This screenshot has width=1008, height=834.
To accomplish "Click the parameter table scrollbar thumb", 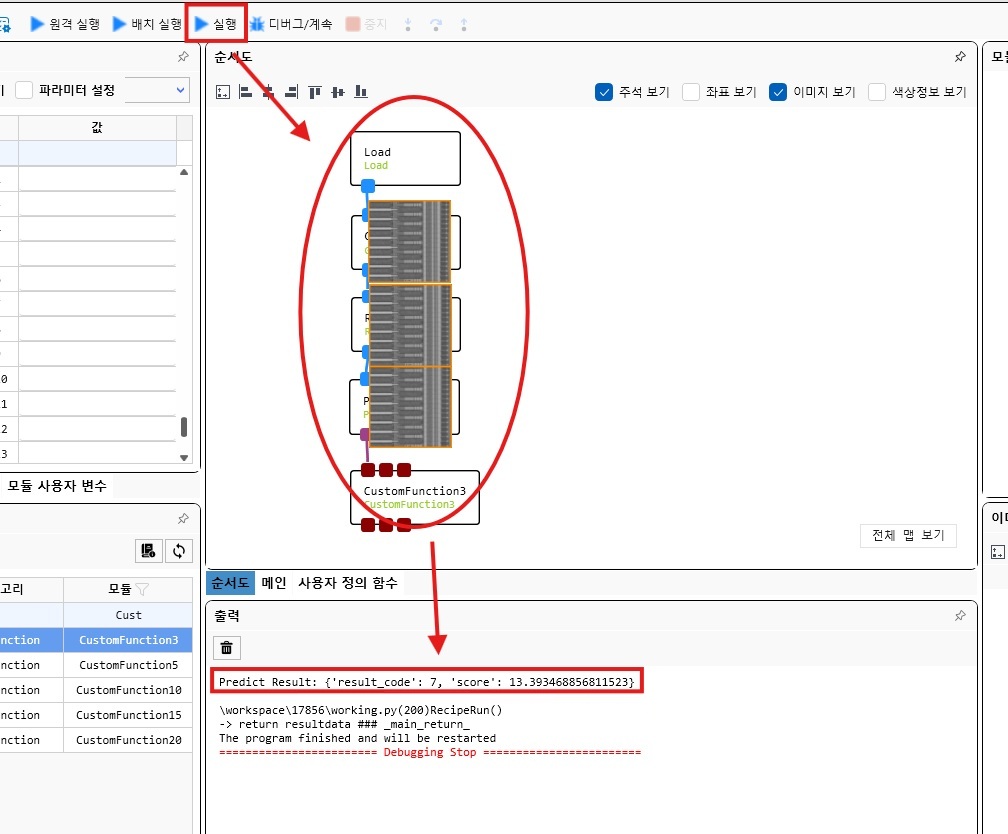I will (183, 427).
